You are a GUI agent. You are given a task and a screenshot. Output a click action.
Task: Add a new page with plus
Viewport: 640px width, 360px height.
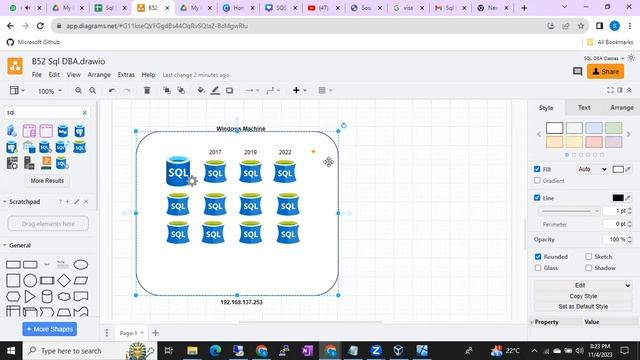click(155, 333)
